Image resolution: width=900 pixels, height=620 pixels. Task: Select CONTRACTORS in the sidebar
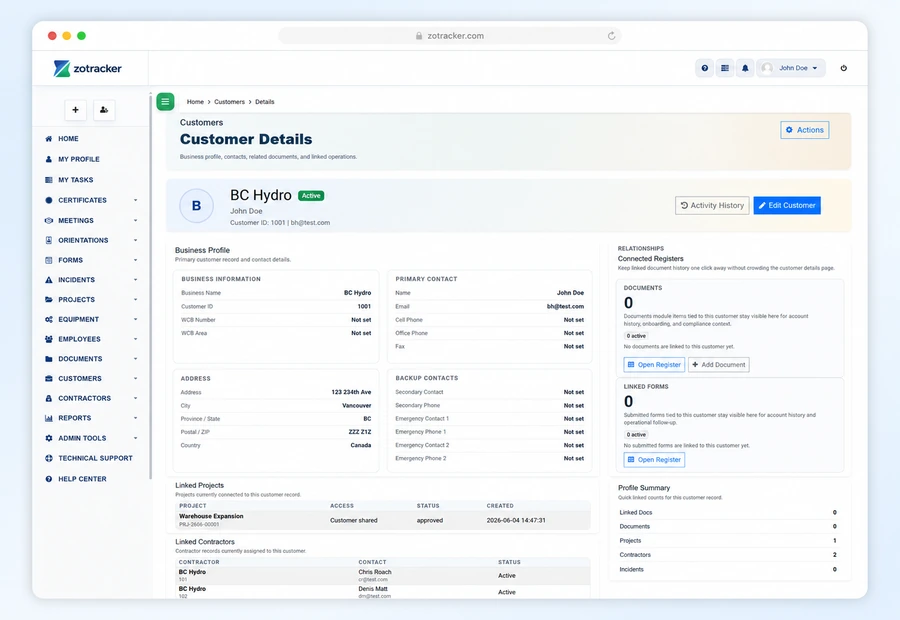84,398
